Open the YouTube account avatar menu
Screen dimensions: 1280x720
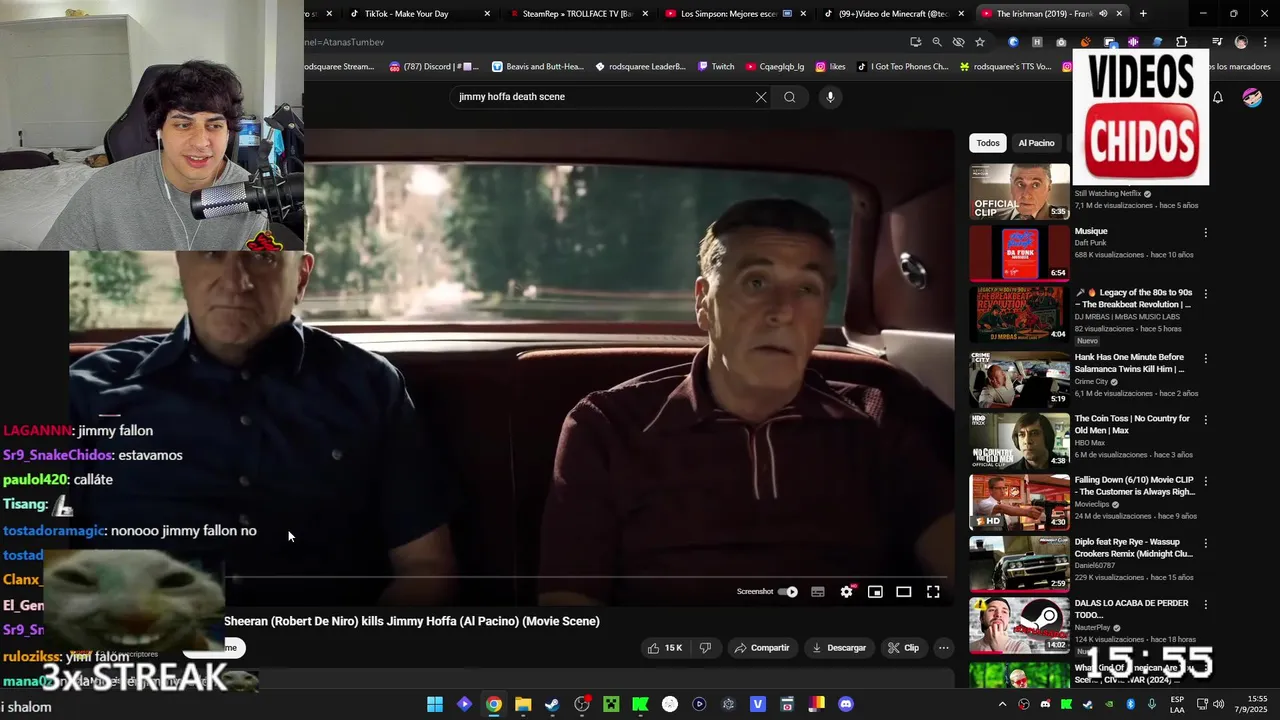[1252, 97]
